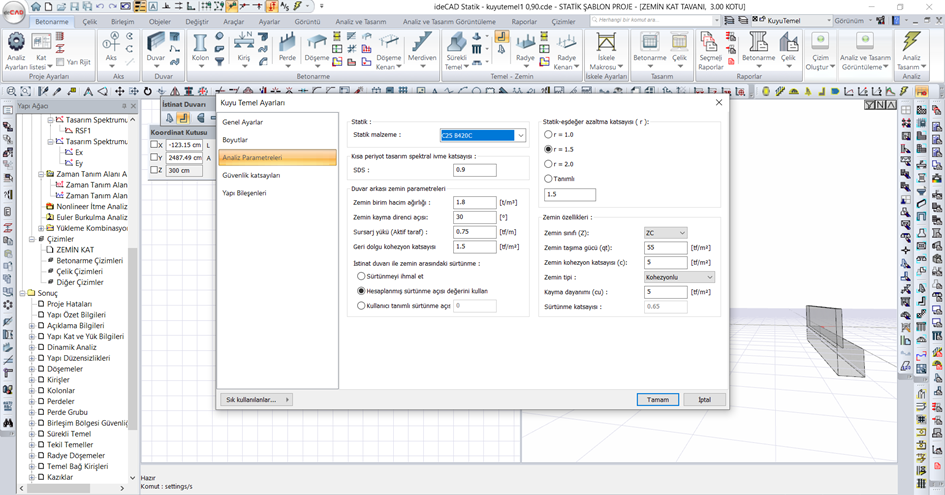
Task: Select the Aks axis tool
Action: [x=111, y=48]
